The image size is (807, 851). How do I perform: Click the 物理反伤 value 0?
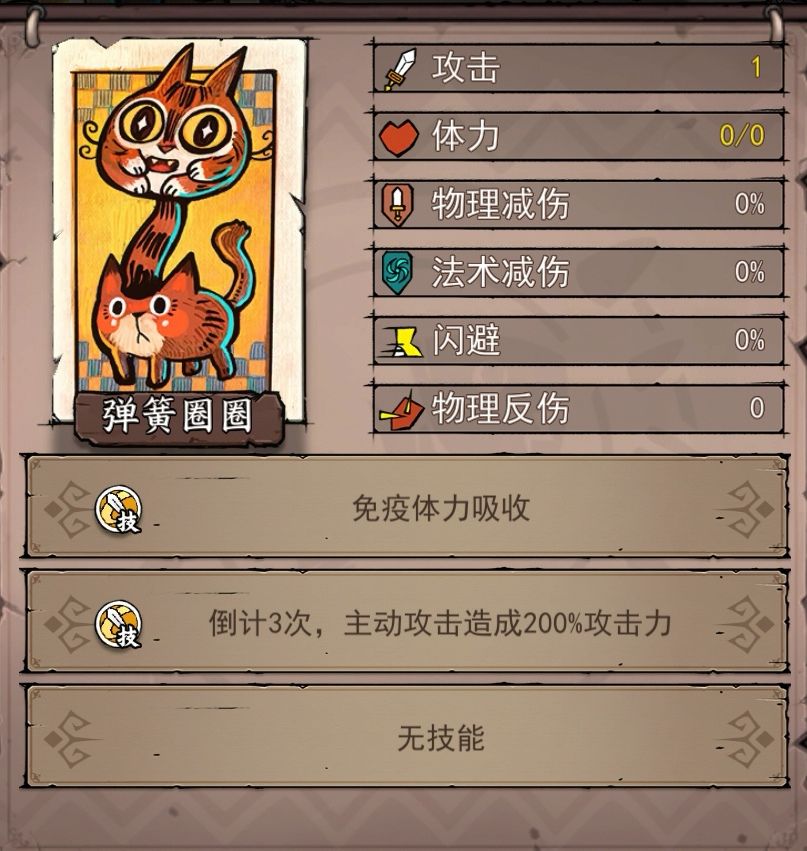pos(757,408)
